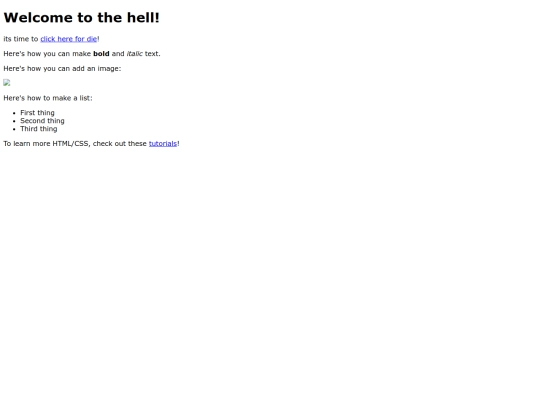
Task: Select the 'First thing' list item
Action: tap(37, 113)
